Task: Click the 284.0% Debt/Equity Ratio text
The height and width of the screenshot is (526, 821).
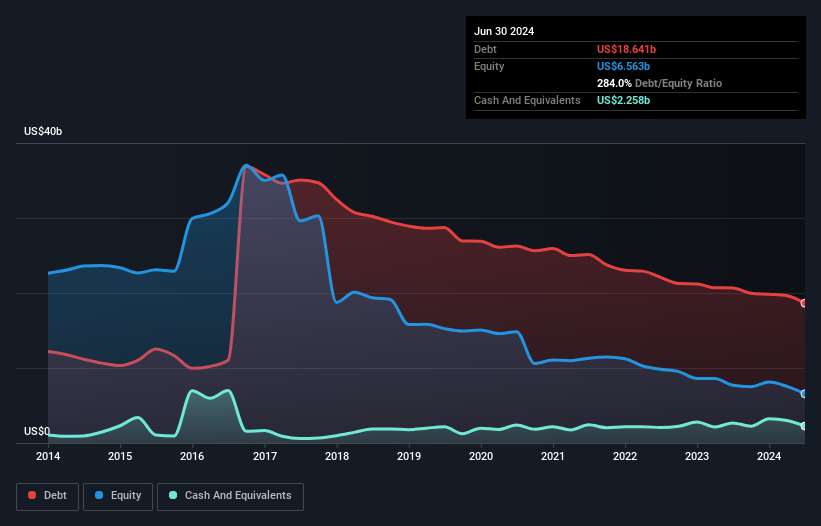Action: click(x=659, y=83)
